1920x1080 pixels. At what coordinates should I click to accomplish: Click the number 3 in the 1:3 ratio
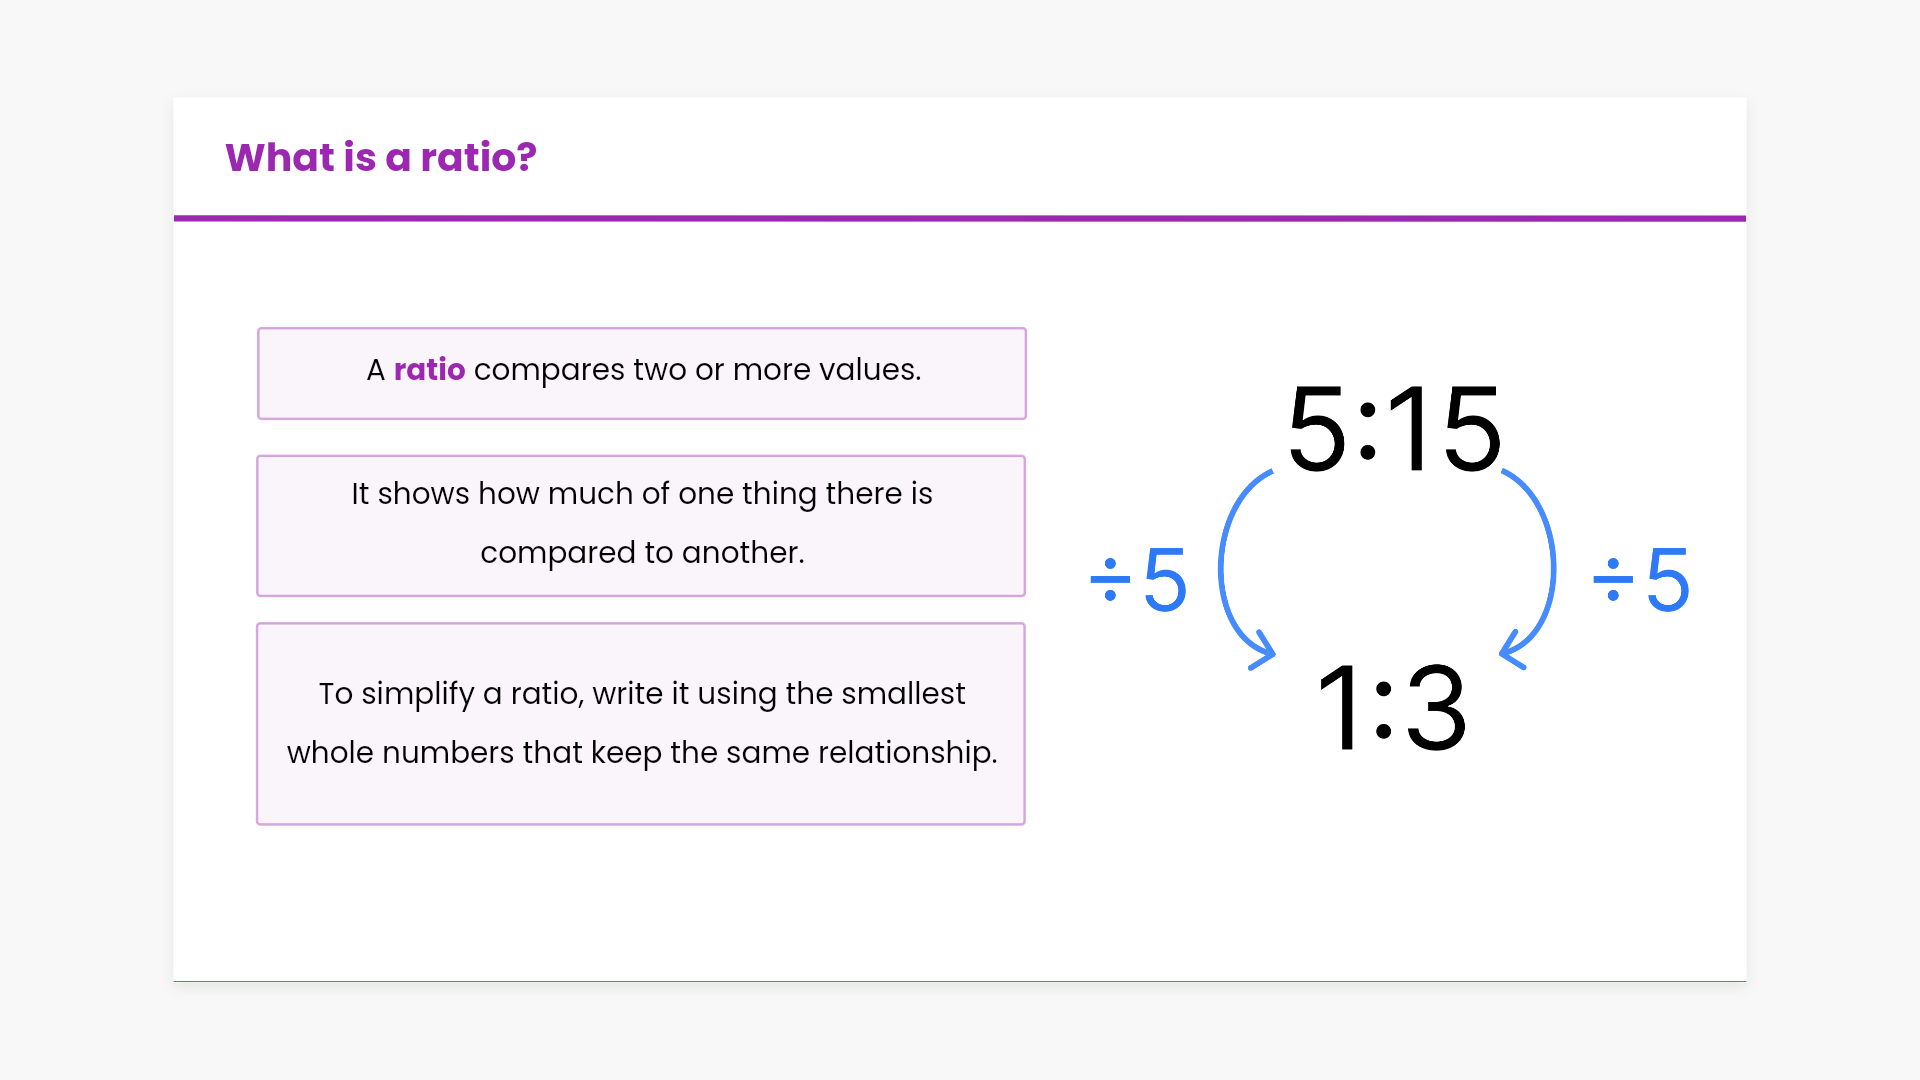pos(1436,708)
